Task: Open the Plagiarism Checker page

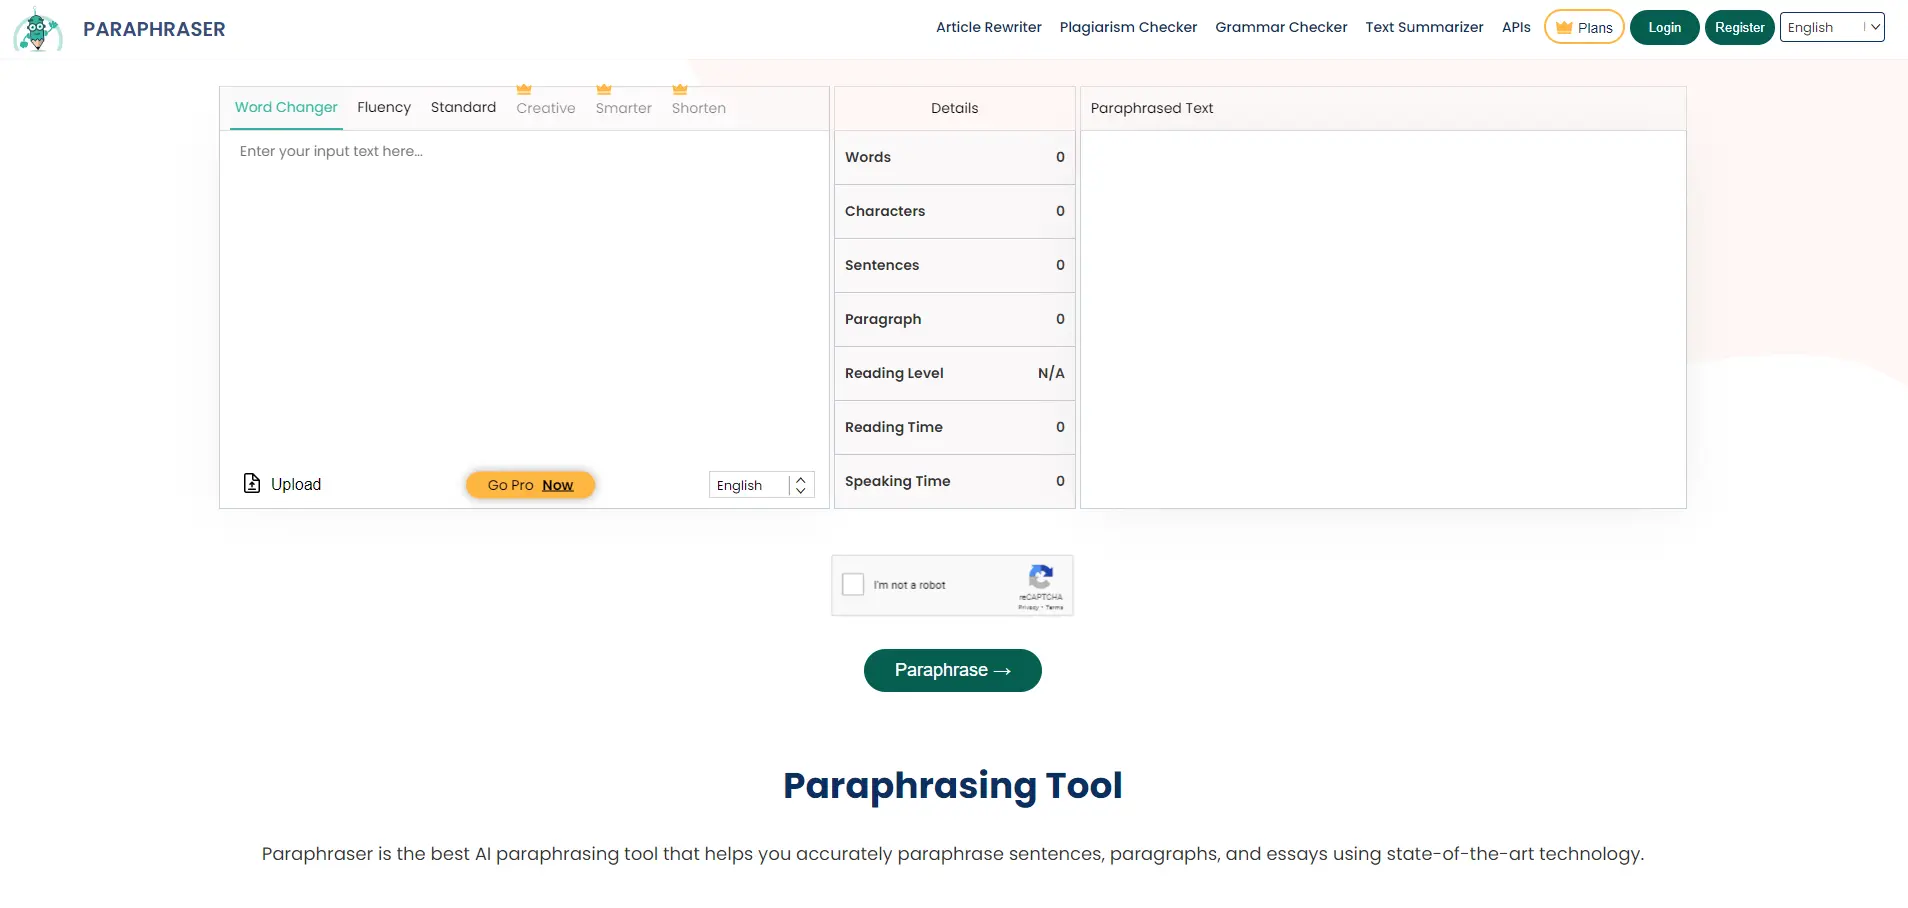Action: [1128, 27]
